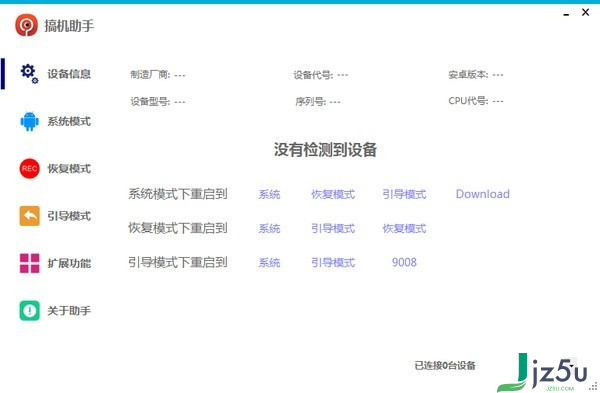Image resolution: width=600 pixels, height=393 pixels.
Task: Click Download link in system mode row
Action: [483, 194]
